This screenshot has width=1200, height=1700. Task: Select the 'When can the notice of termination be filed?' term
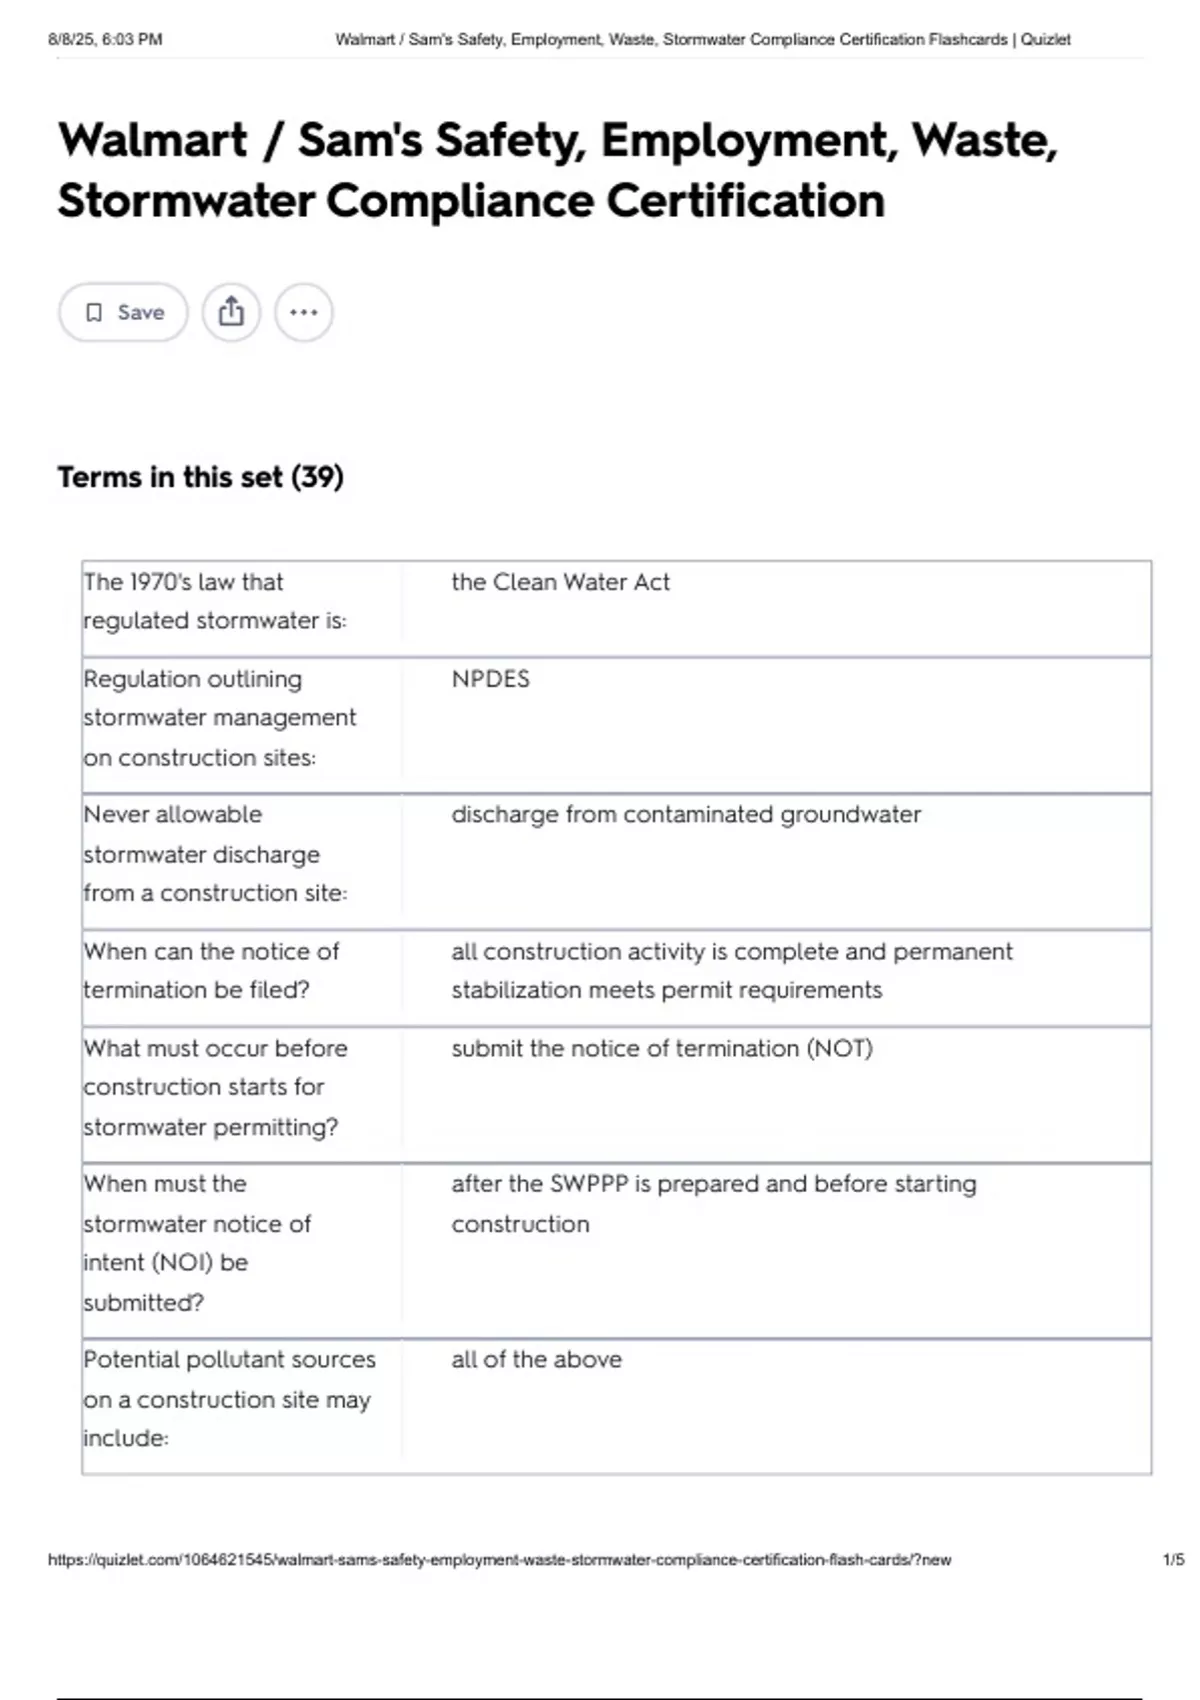(x=211, y=970)
